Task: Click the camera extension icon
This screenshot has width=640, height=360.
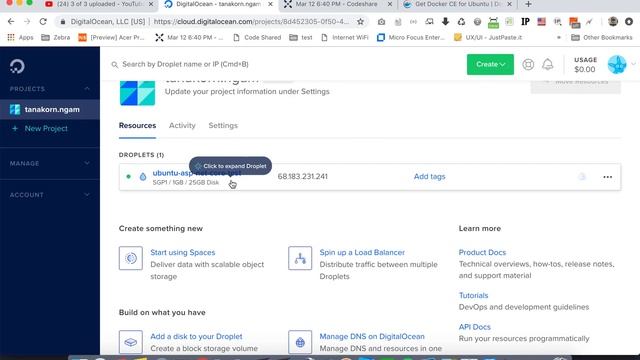Action: [381, 22]
